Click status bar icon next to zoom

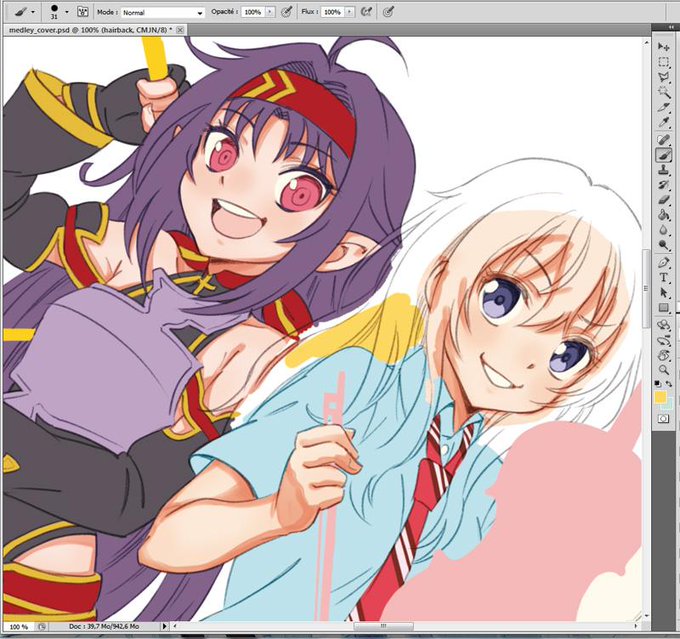click(x=42, y=627)
